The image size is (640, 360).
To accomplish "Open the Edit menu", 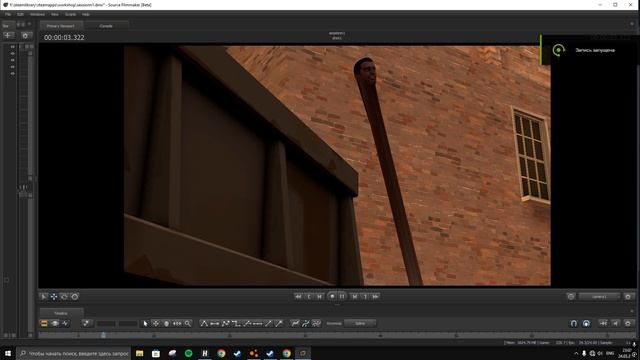I will tap(20, 14).
